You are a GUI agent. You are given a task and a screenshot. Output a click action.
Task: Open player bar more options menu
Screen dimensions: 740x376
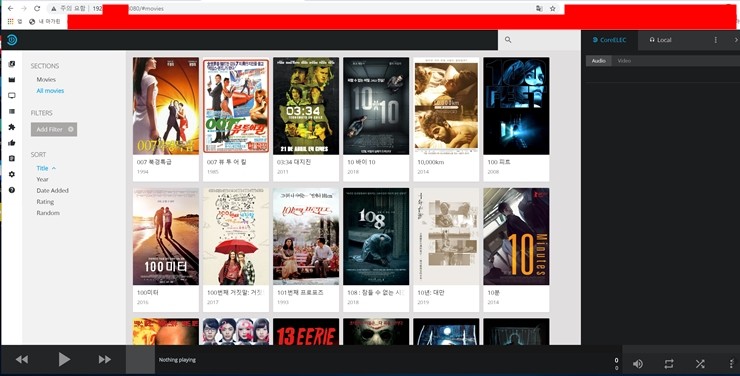(731, 364)
